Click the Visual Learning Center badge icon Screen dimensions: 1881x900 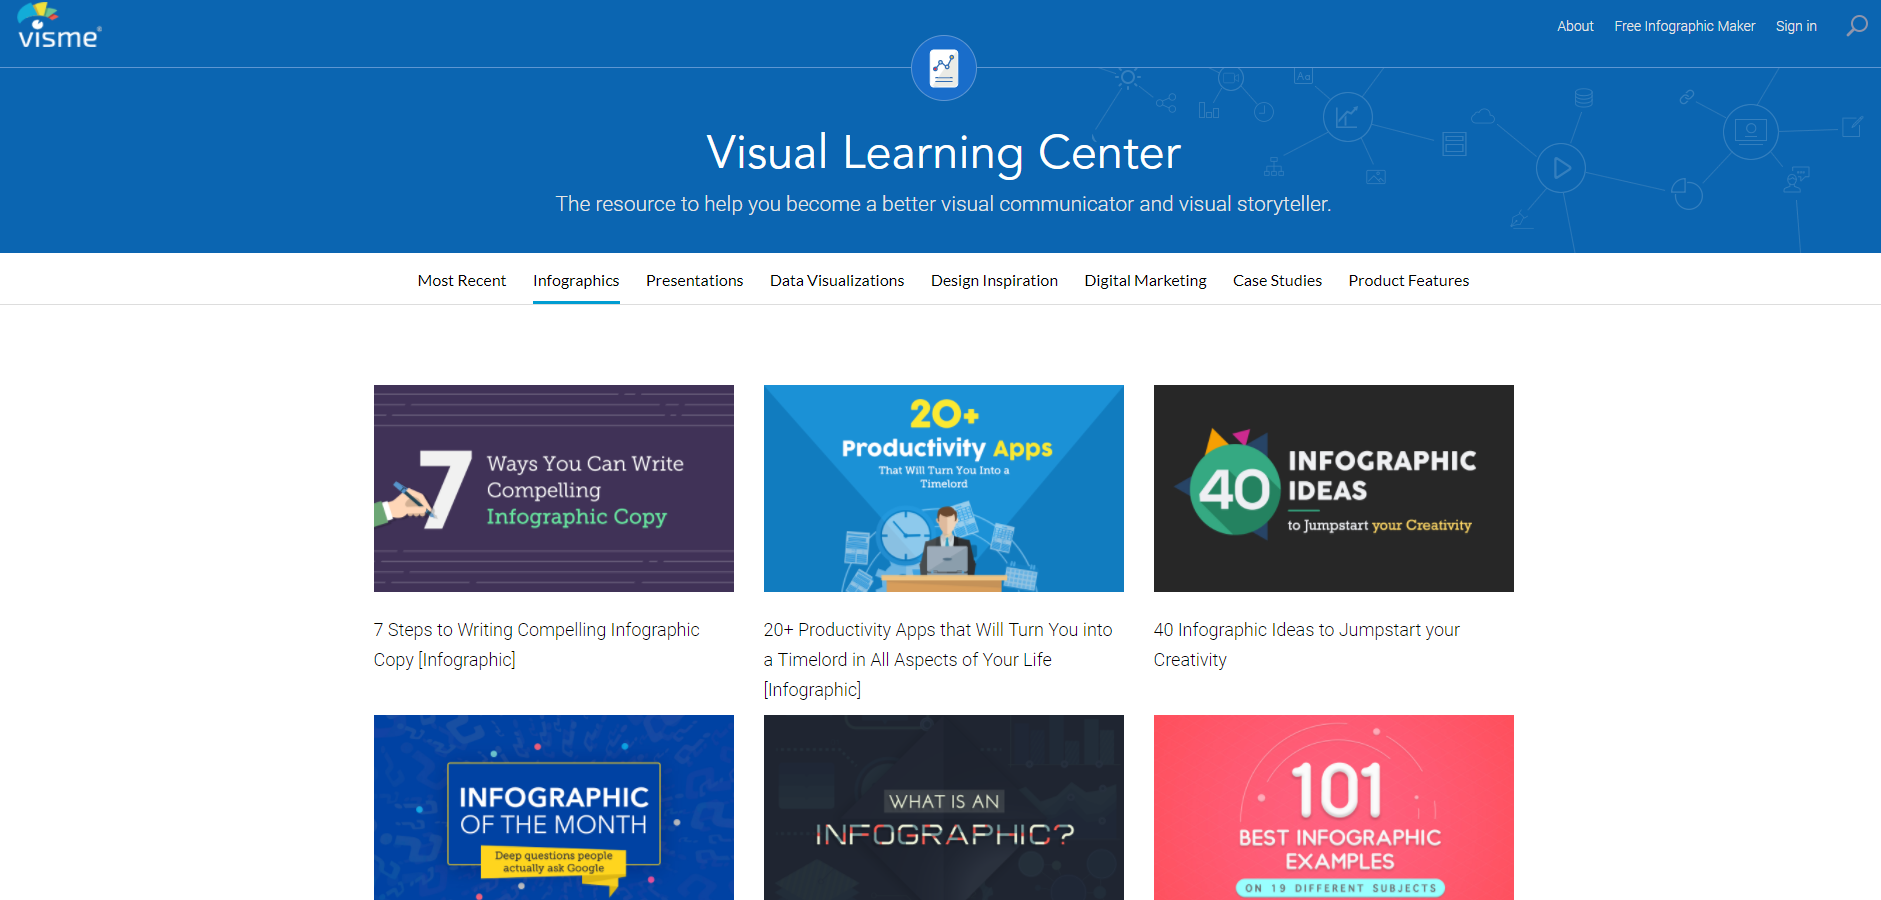click(x=944, y=68)
